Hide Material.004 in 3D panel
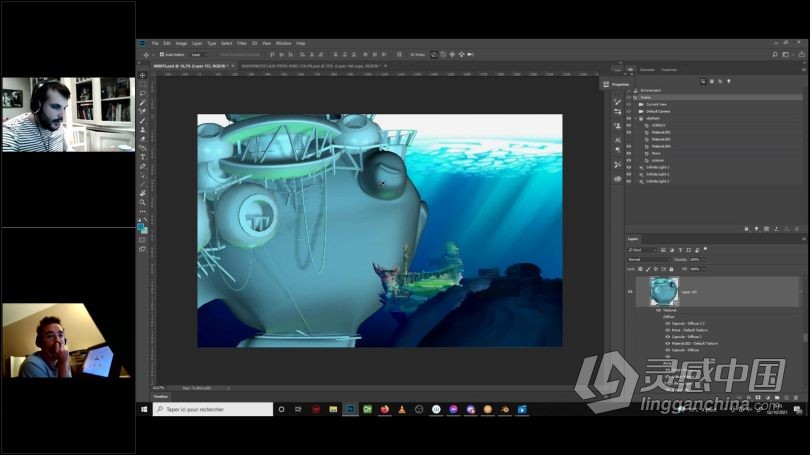 click(629, 146)
